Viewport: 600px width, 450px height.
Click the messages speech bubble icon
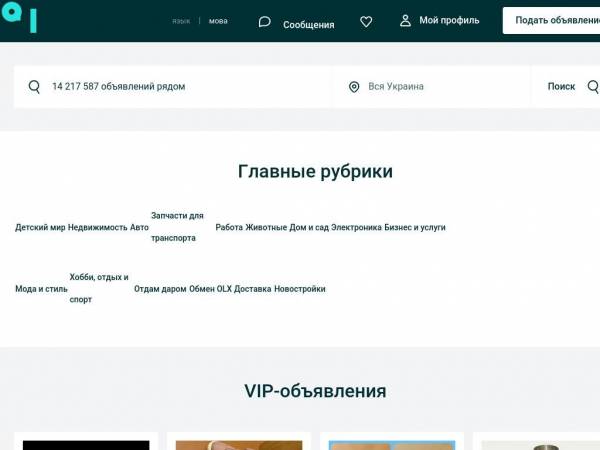coord(264,21)
